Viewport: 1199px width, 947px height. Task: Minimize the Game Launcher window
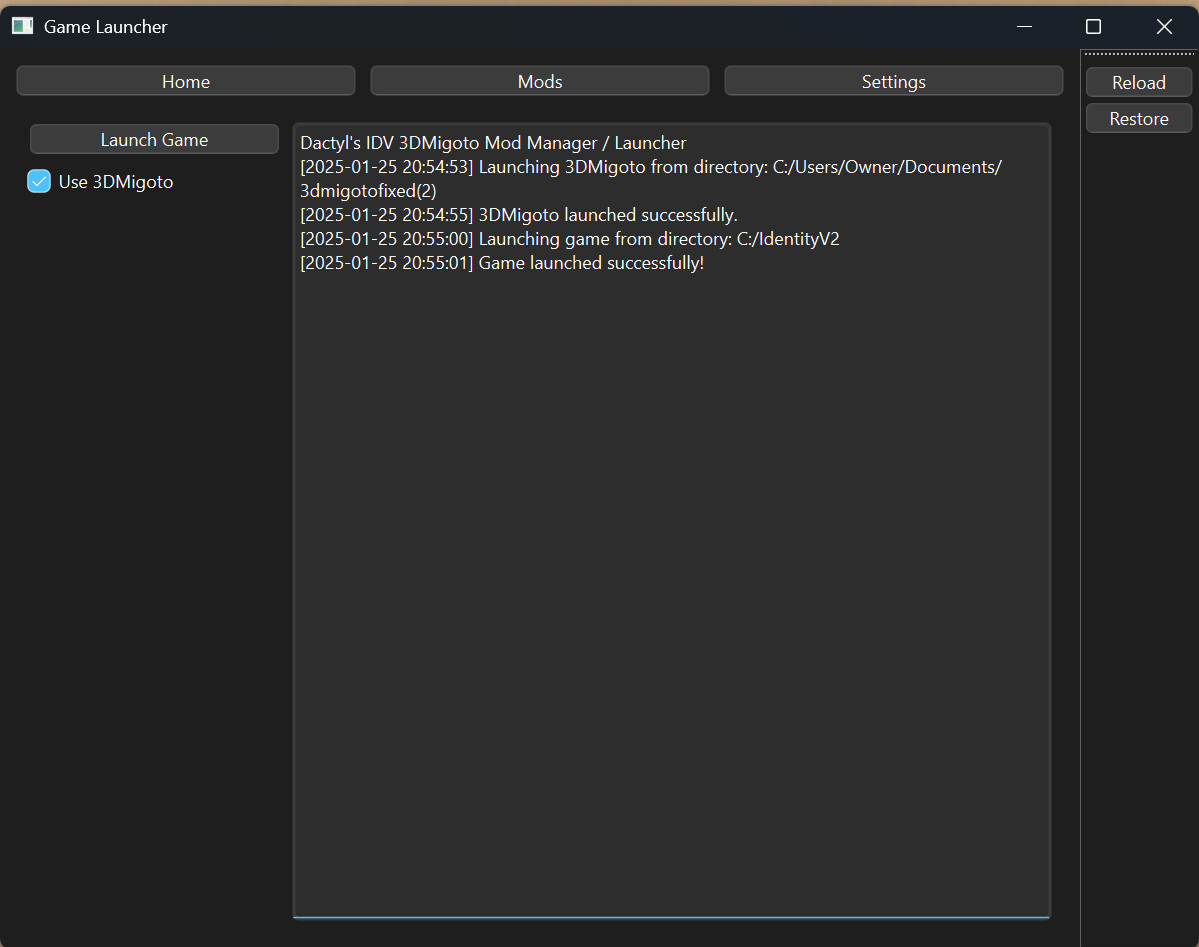(1024, 26)
